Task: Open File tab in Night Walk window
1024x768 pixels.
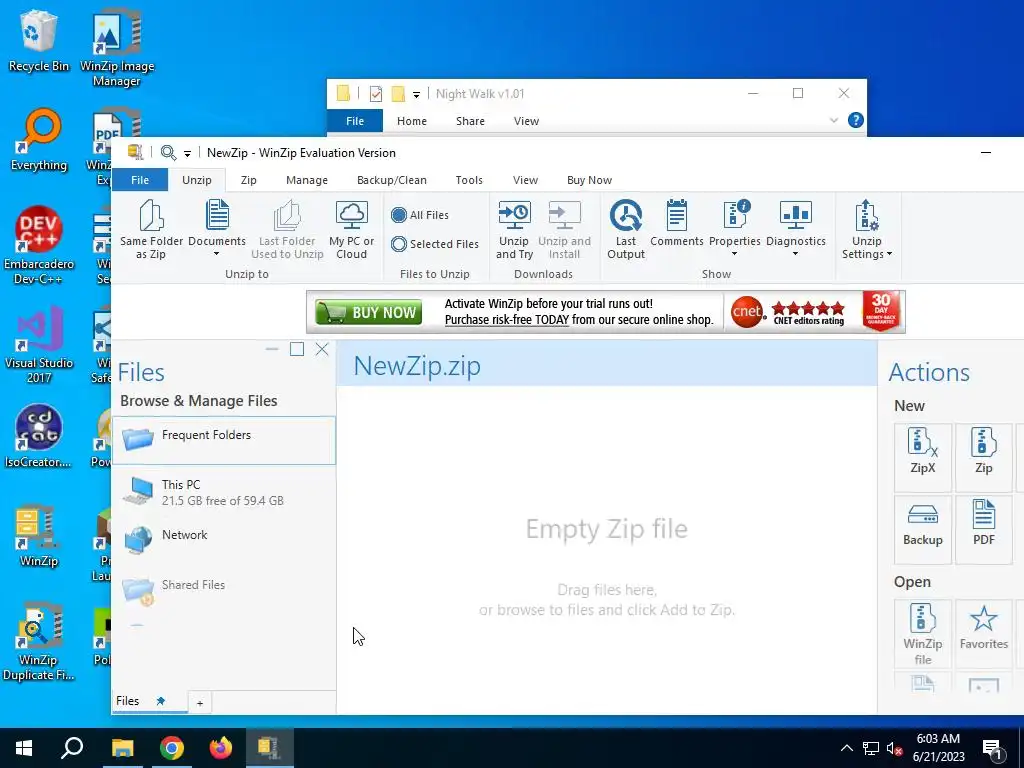Action: [x=355, y=121]
